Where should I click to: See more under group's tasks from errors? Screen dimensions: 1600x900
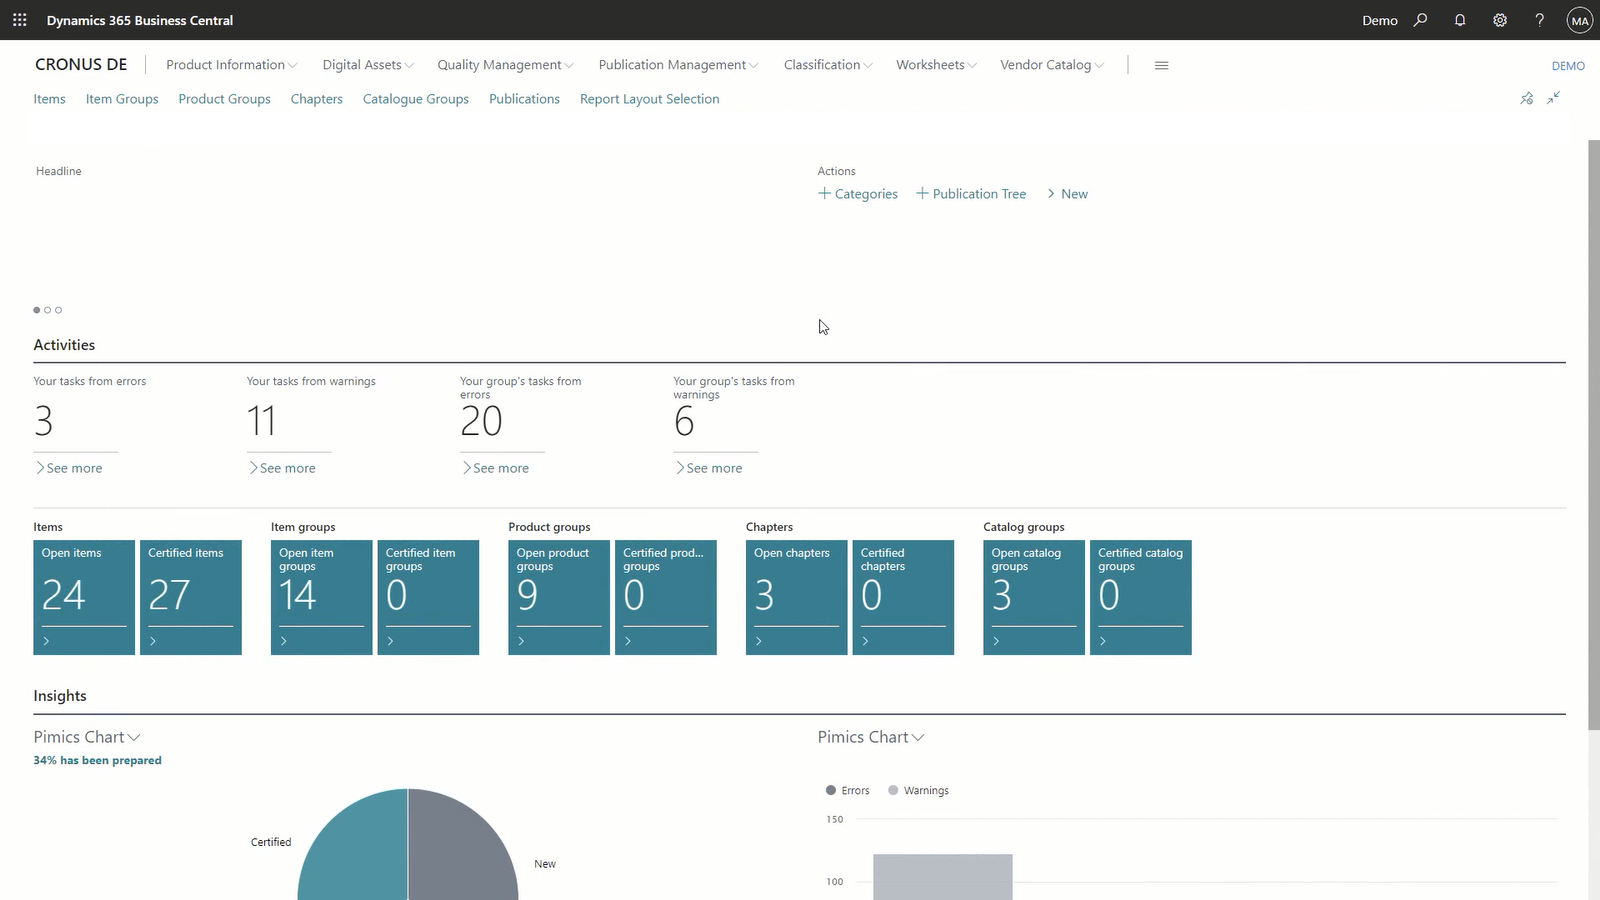tap(495, 468)
